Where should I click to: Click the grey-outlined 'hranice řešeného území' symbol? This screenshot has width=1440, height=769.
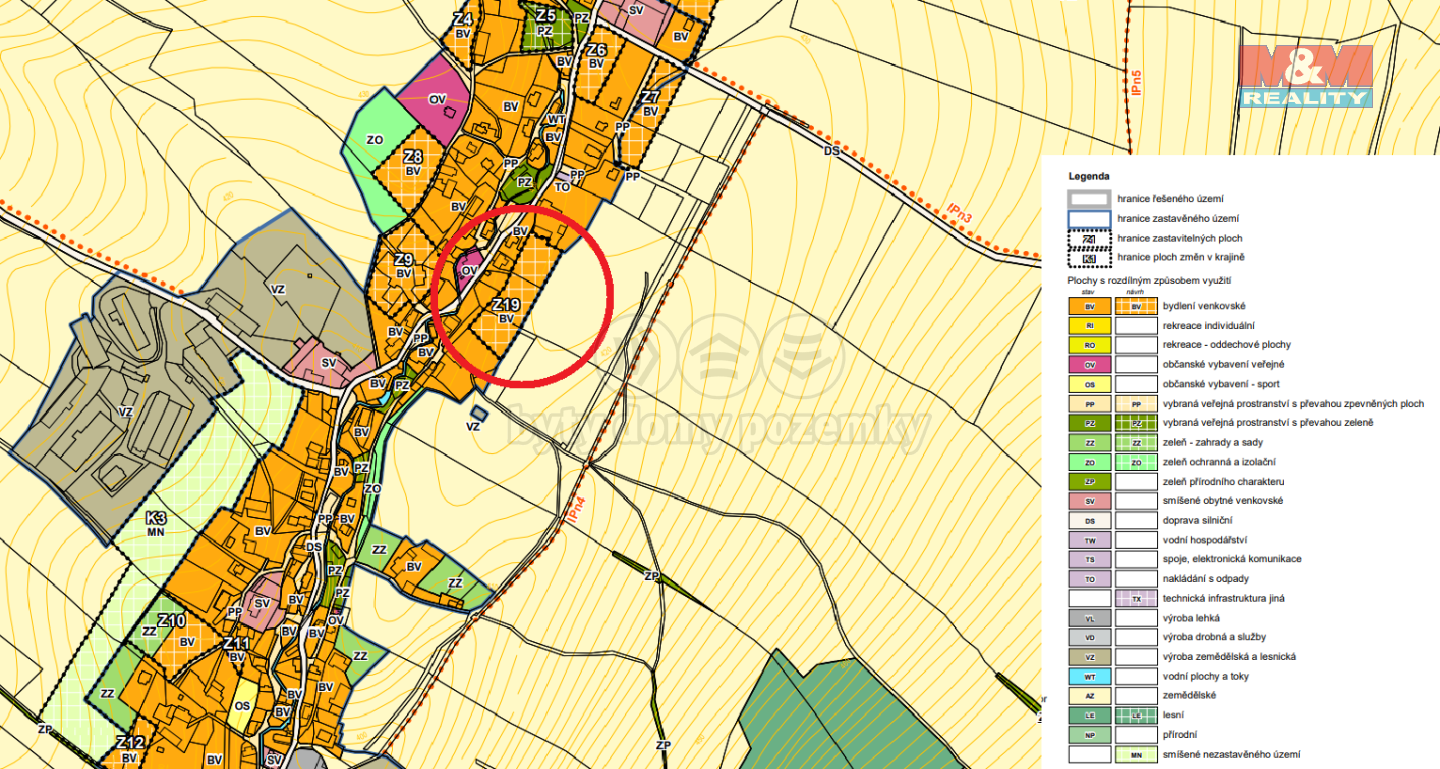(x=1090, y=199)
